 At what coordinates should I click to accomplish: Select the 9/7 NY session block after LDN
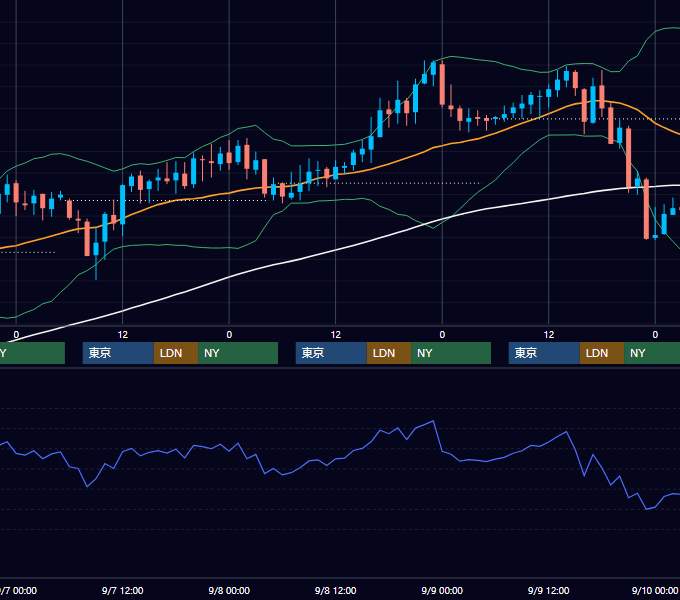[238, 353]
